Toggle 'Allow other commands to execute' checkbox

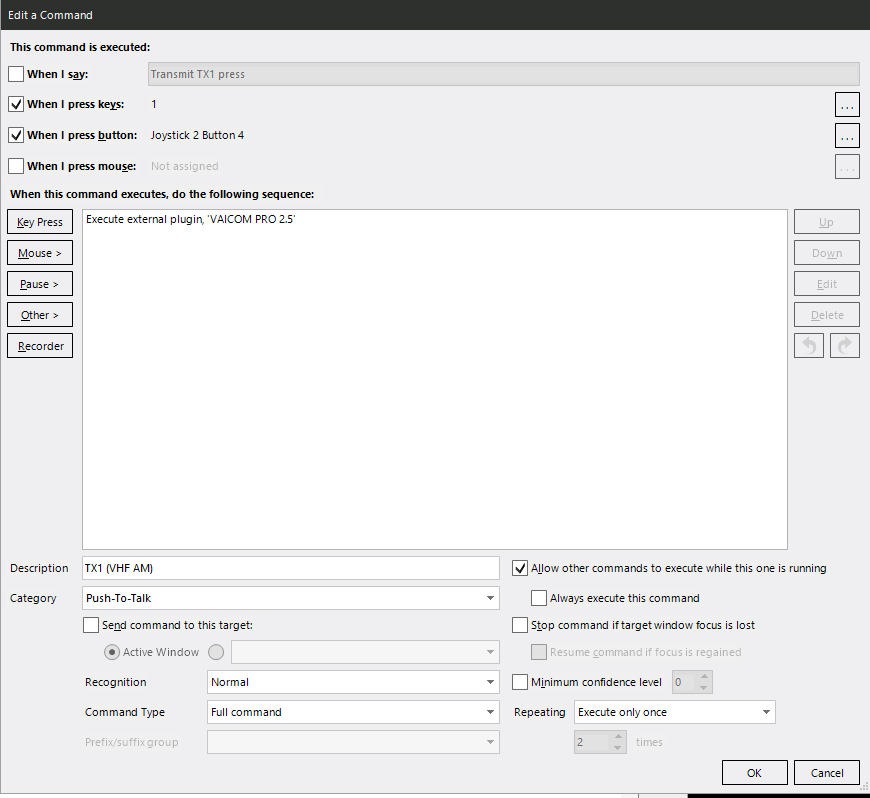click(x=519, y=568)
